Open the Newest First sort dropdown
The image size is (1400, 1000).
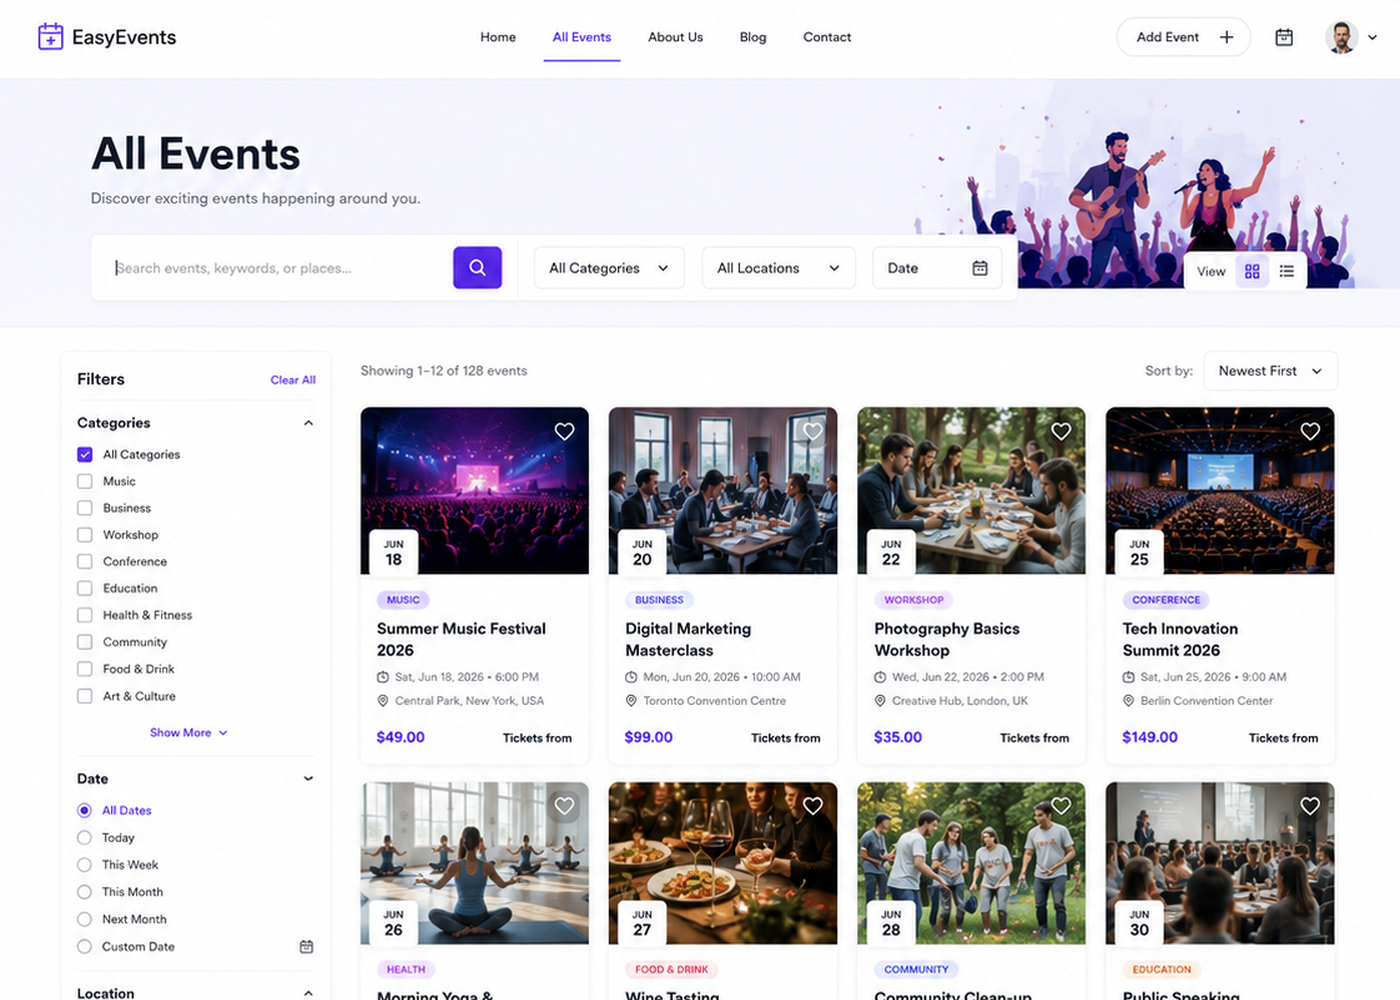pyautogui.click(x=1270, y=371)
